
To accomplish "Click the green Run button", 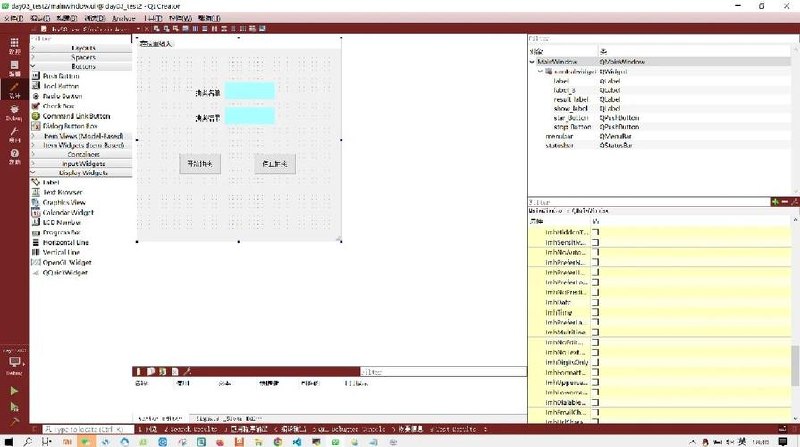I will click(x=14, y=391).
